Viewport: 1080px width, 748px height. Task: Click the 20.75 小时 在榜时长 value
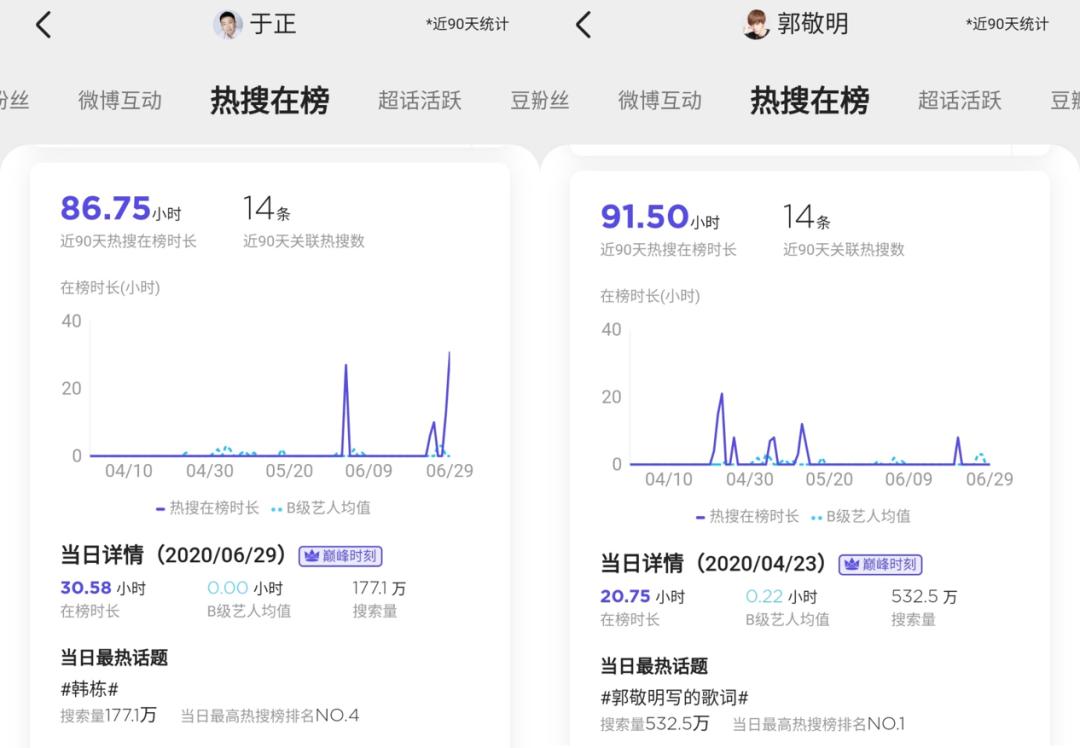(x=643, y=596)
